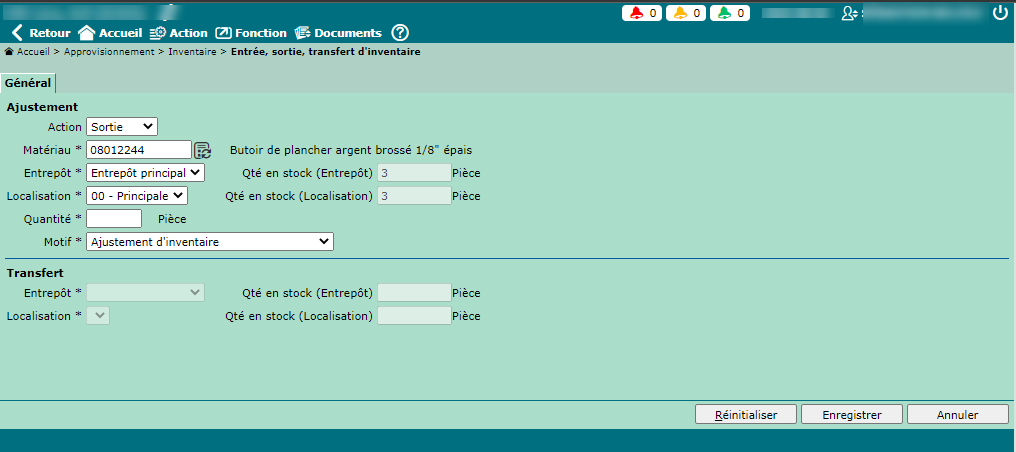
Task: Open the Action dropdown set to Sortie
Action: [122, 126]
